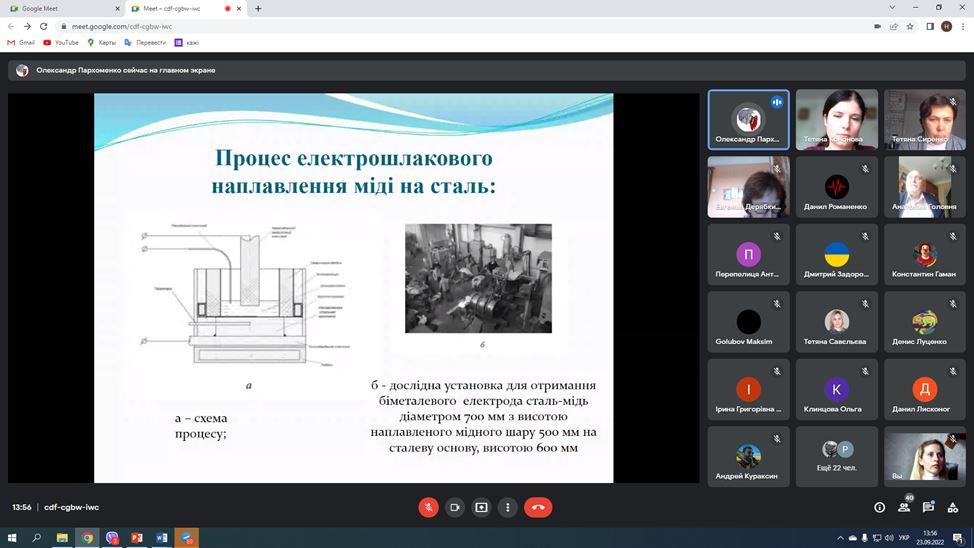
Task: Select Денис Луценко participant tile
Action: click(x=925, y=322)
